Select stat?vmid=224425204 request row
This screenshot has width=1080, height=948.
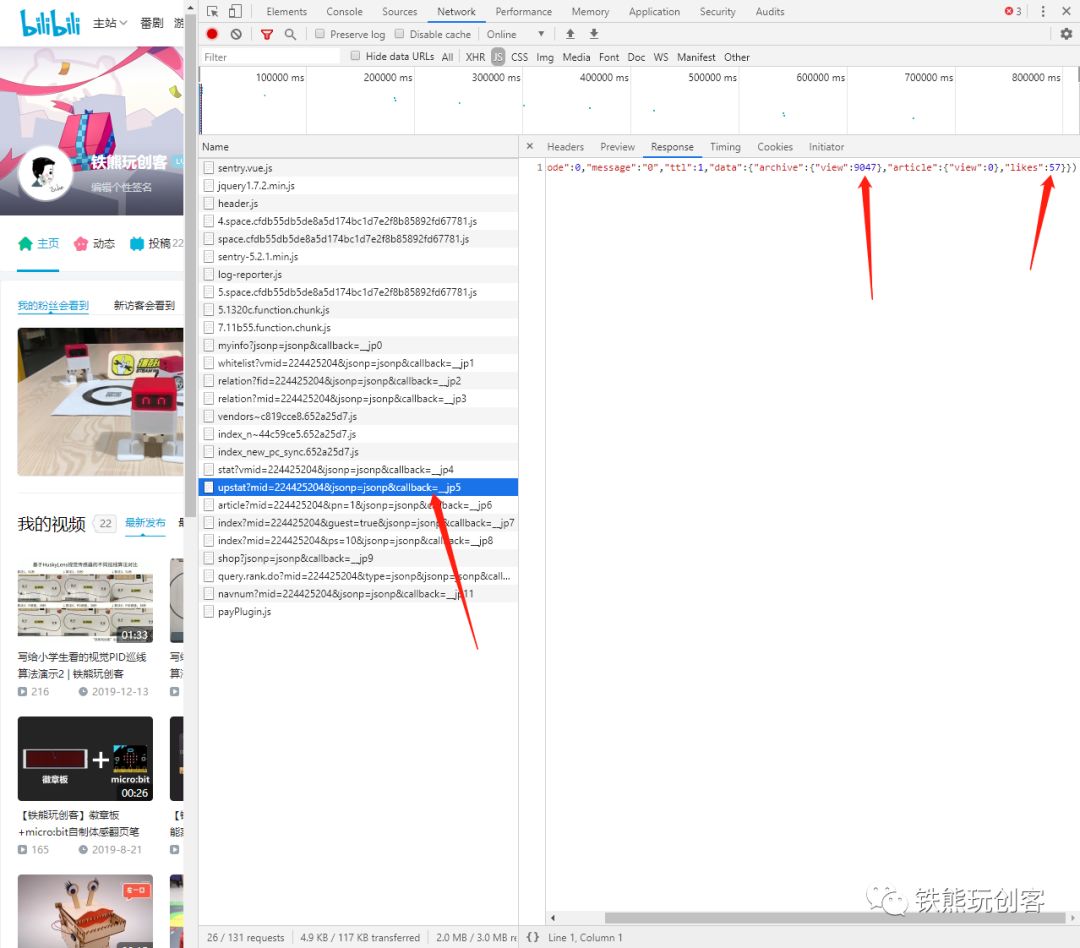[358, 470]
